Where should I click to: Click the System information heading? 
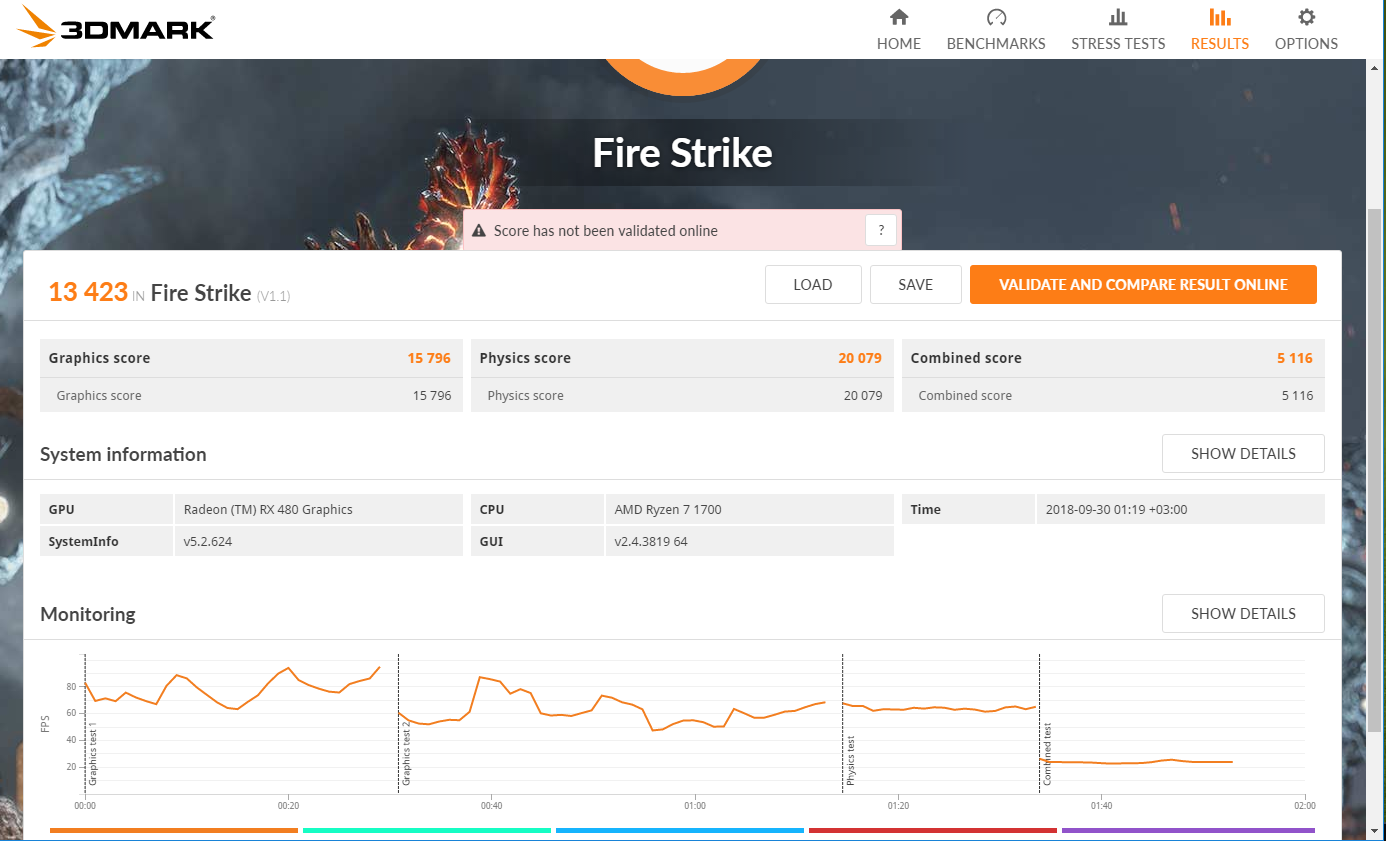(x=123, y=454)
